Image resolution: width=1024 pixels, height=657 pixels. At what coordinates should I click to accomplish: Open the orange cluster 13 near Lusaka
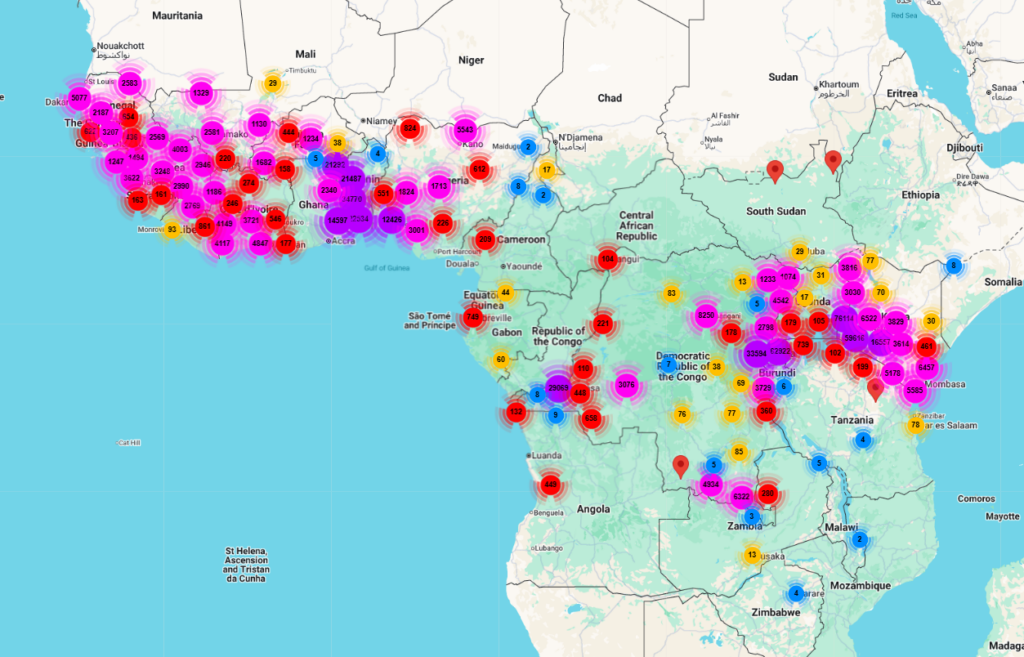[x=752, y=555]
